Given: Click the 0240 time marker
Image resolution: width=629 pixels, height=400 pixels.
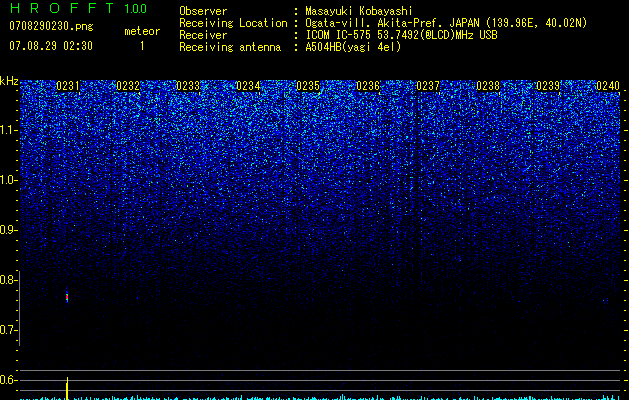Looking at the screenshot, I should 608,86.
